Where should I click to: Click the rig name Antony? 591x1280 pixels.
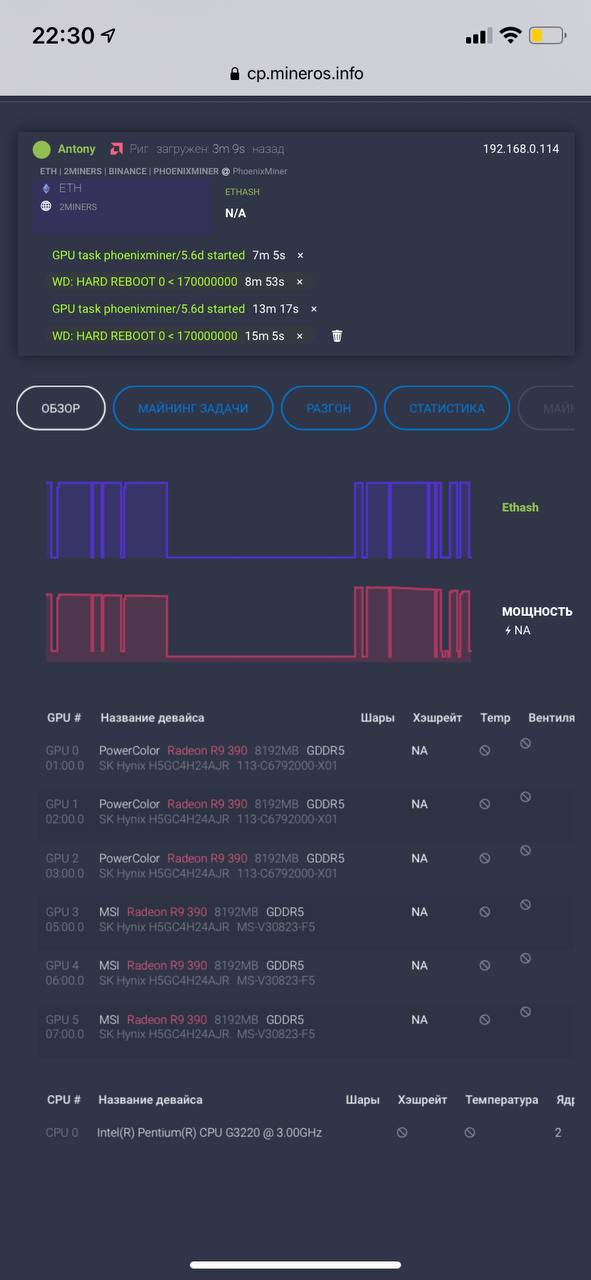pos(77,149)
